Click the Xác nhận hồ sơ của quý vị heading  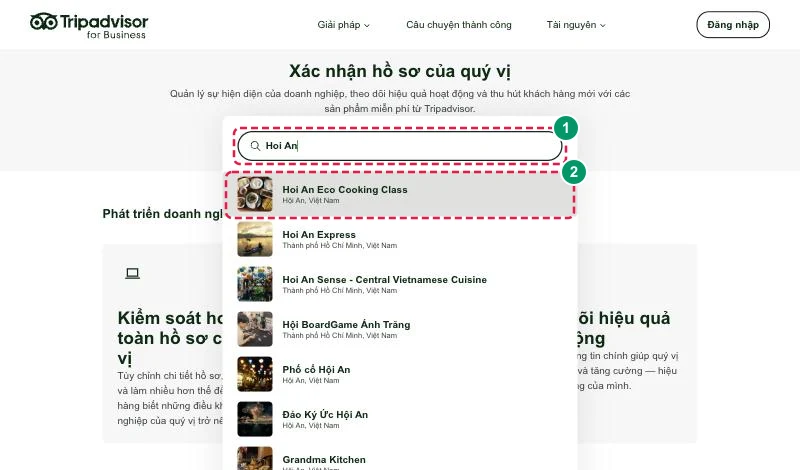(400, 71)
